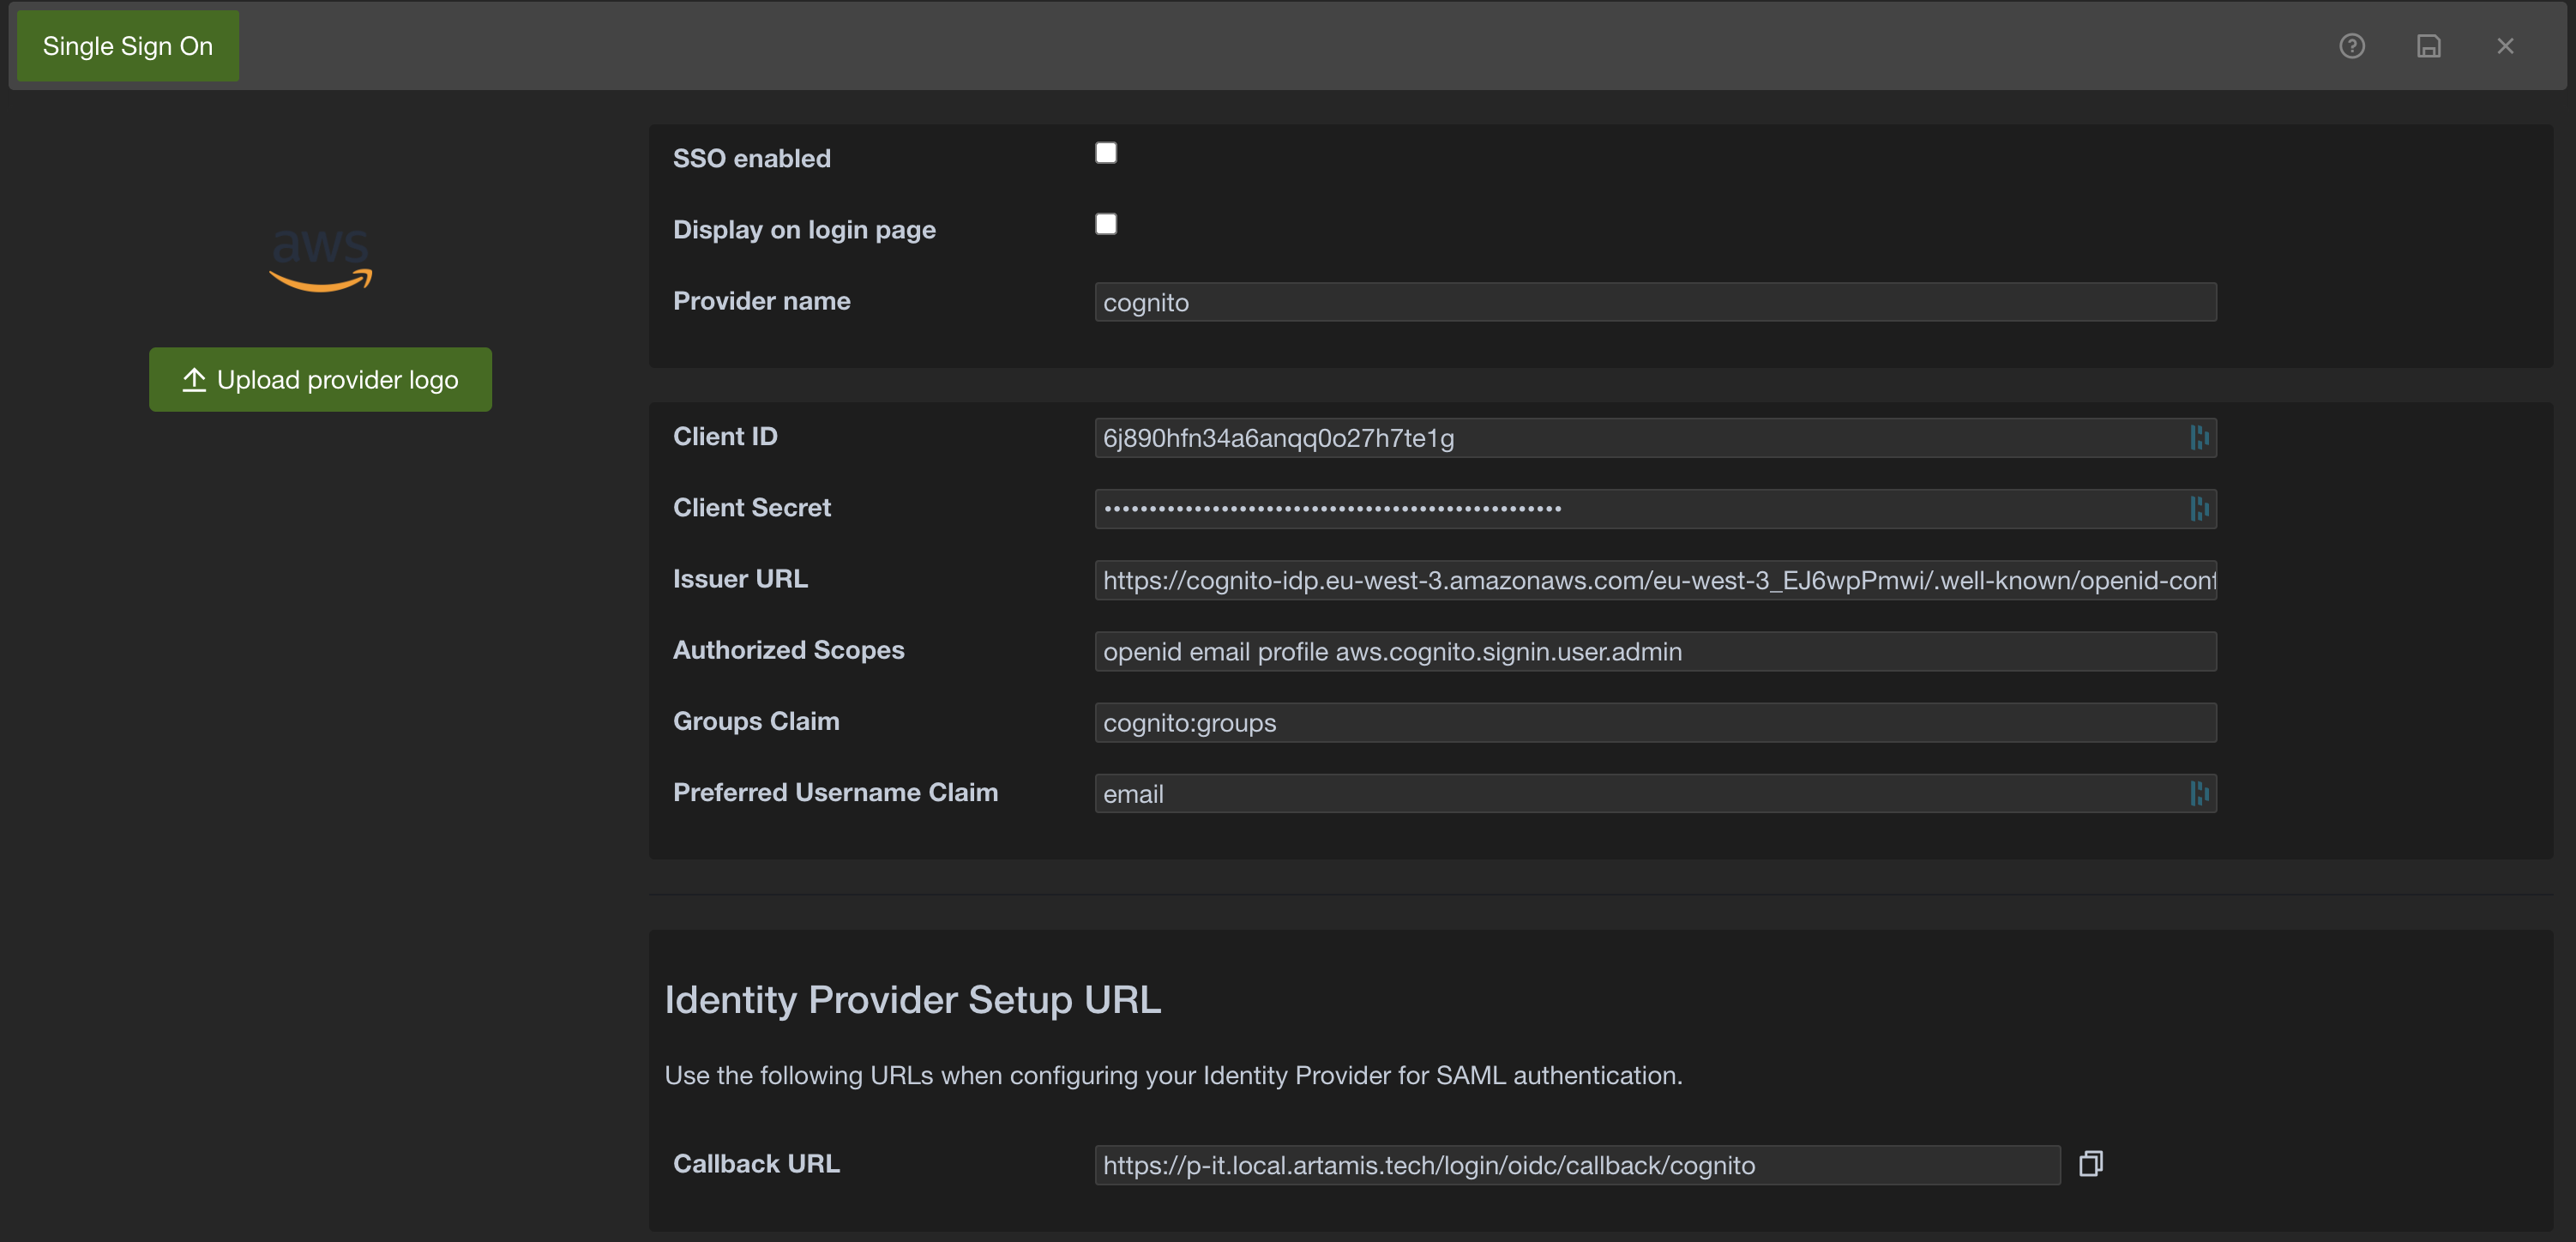Click the Groups Claim label
The image size is (2576, 1242).
coord(756,722)
